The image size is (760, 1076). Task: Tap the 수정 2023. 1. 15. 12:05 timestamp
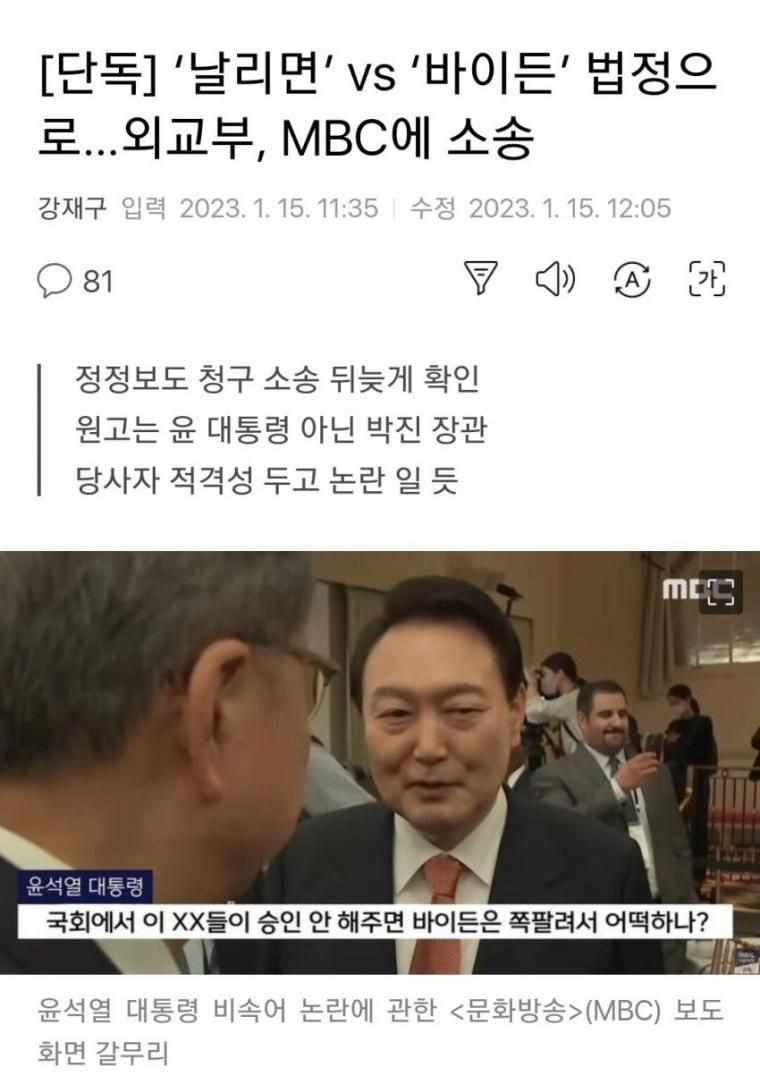tap(541, 208)
